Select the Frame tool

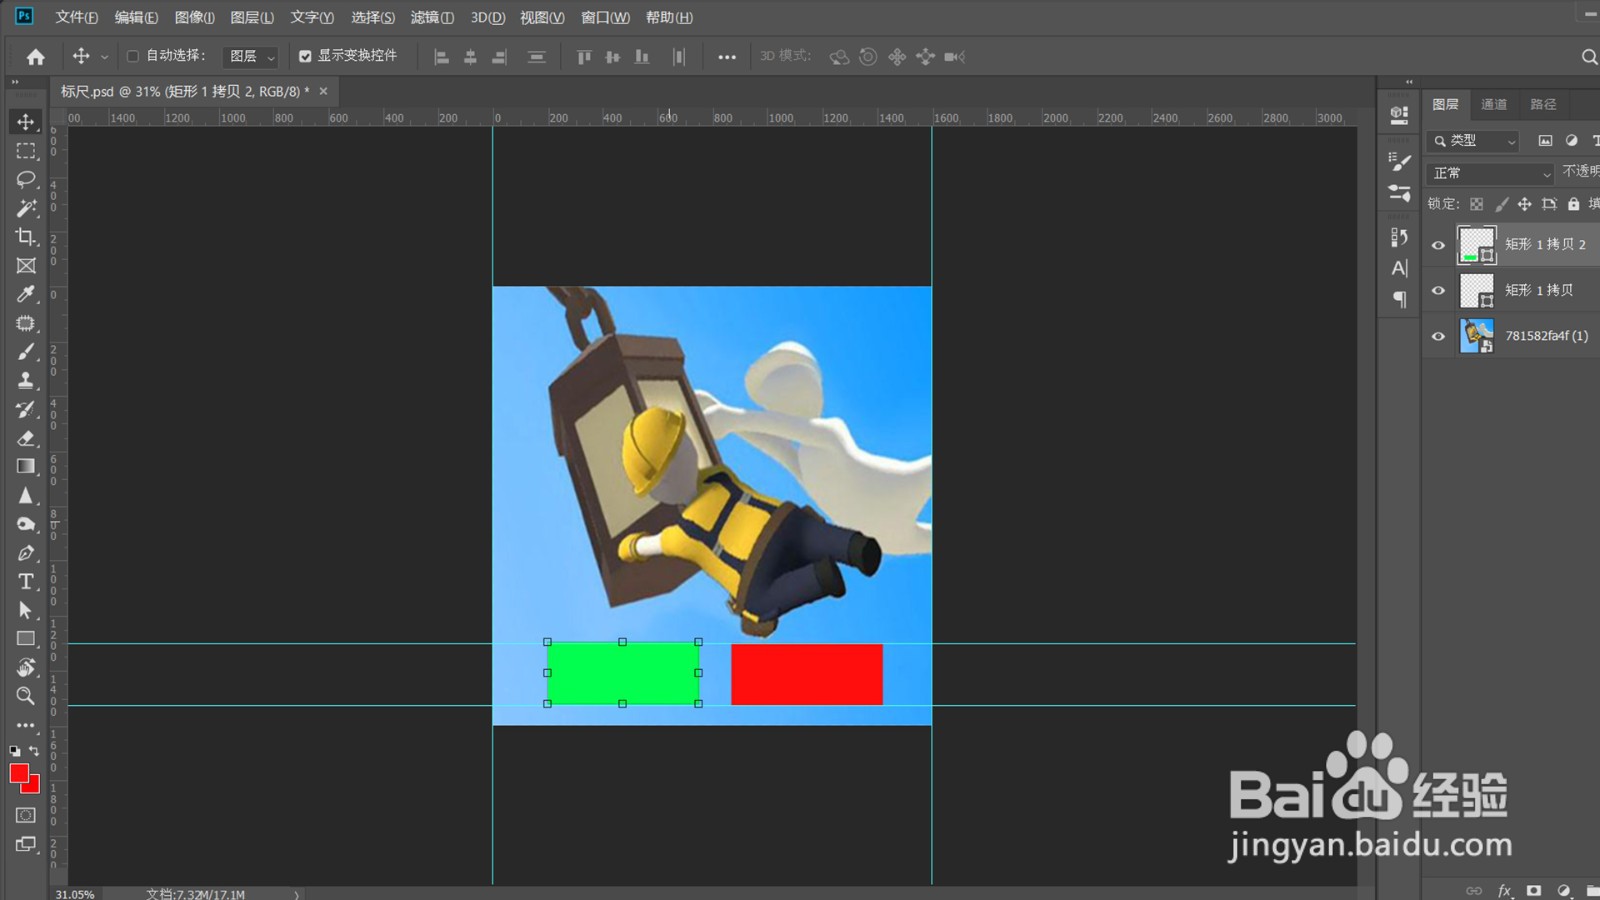(26, 266)
